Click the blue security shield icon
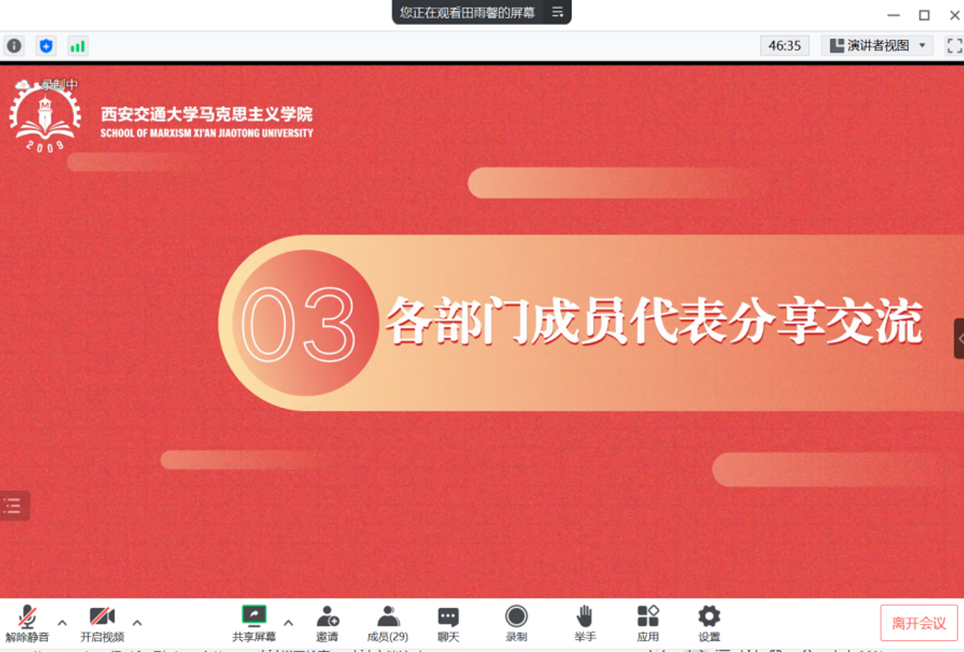Image resolution: width=964 pixels, height=652 pixels. [46, 46]
